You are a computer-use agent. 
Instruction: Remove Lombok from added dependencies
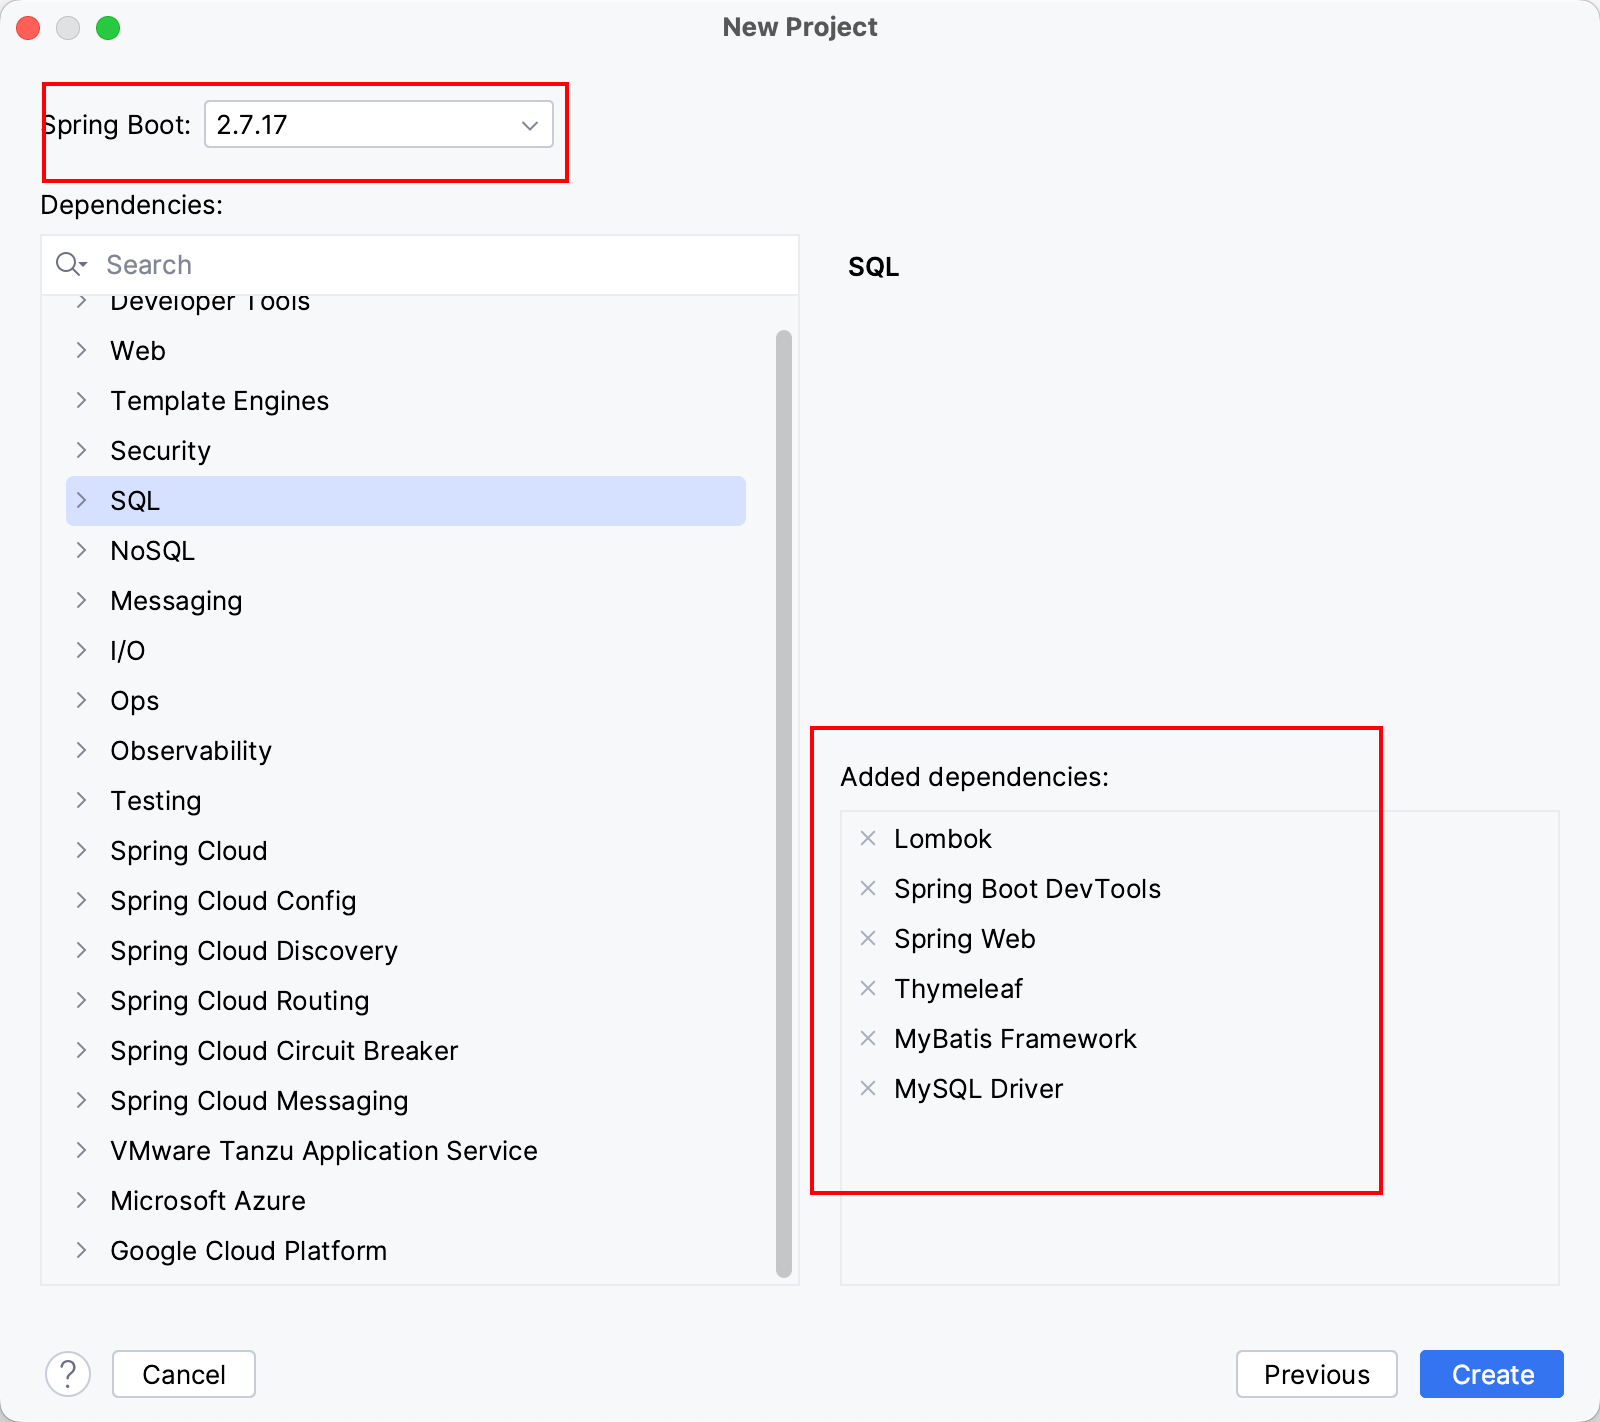click(868, 838)
